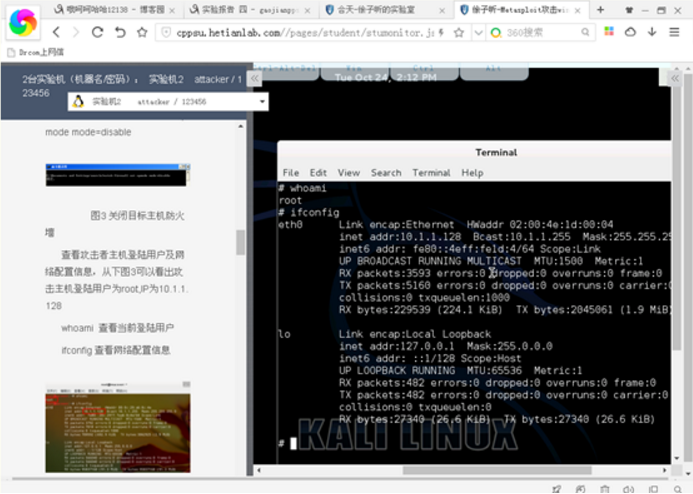
Task: Open the Terminal Edit menu
Action: 318,173
